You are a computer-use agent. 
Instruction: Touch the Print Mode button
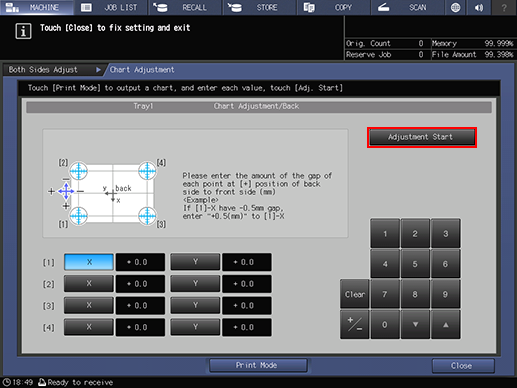pos(258,365)
